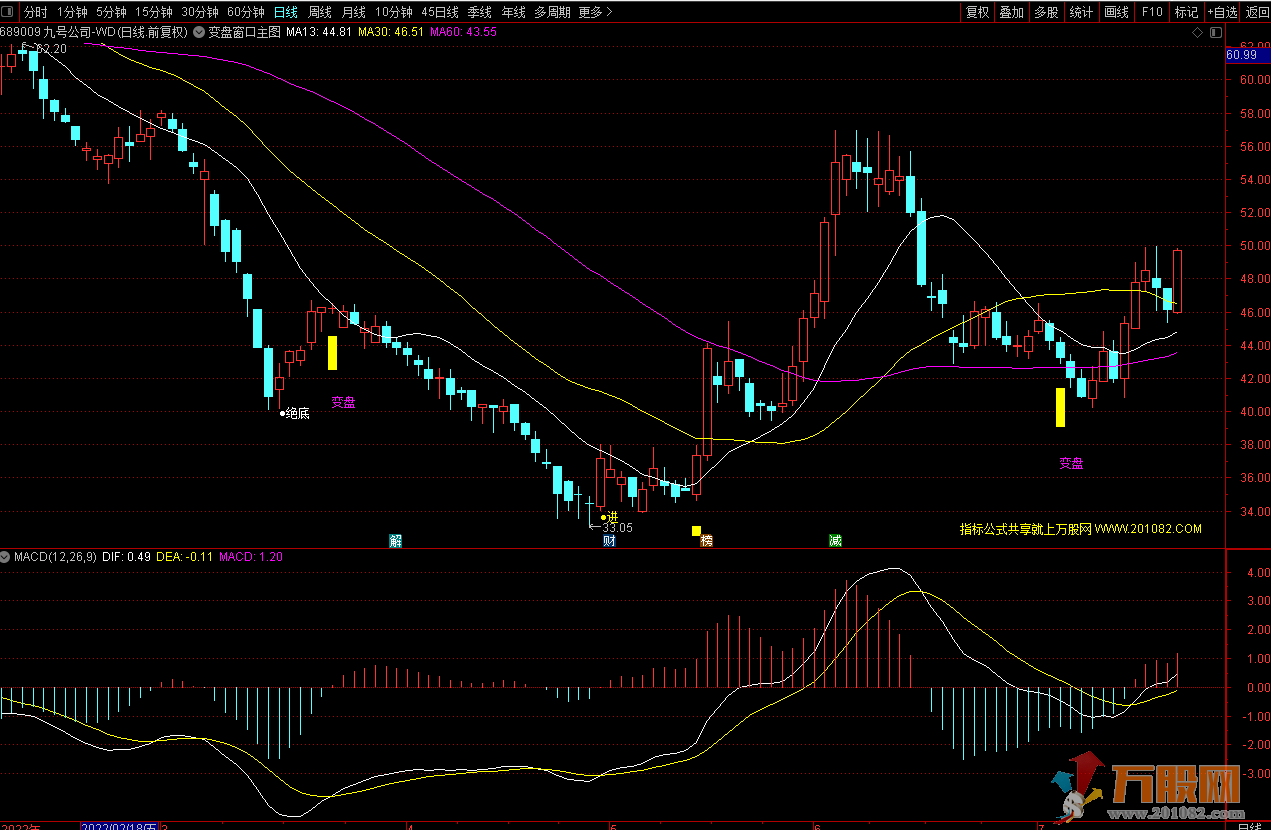Click the 多股 multi-stock button

(x=1046, y=12)
